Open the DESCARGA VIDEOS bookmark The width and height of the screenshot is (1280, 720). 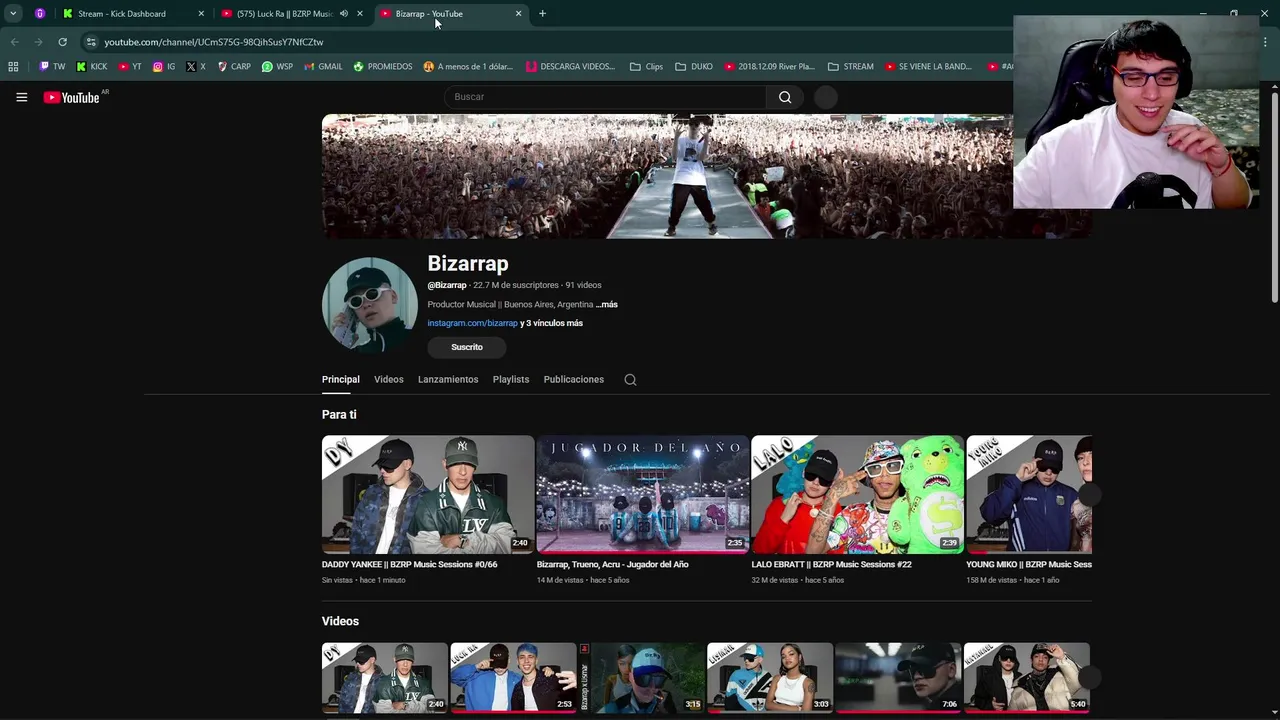coord(571,67)
